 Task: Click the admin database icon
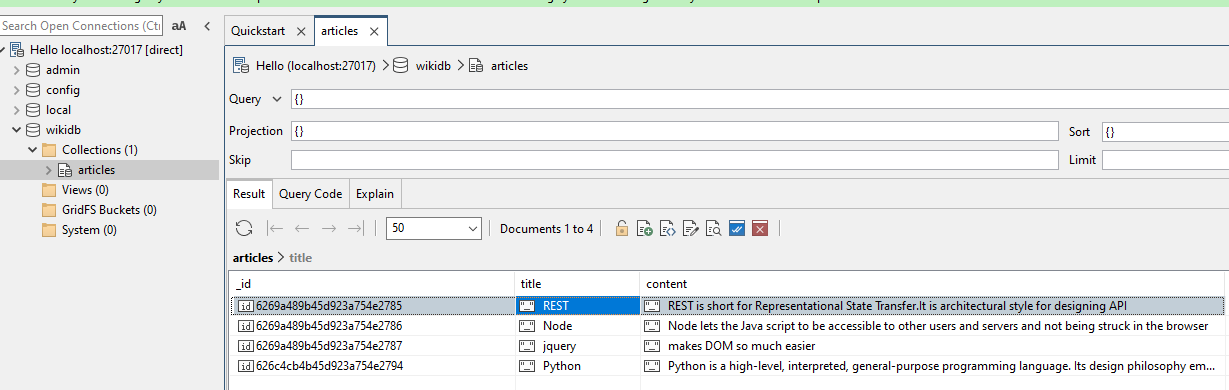[34, 70]
